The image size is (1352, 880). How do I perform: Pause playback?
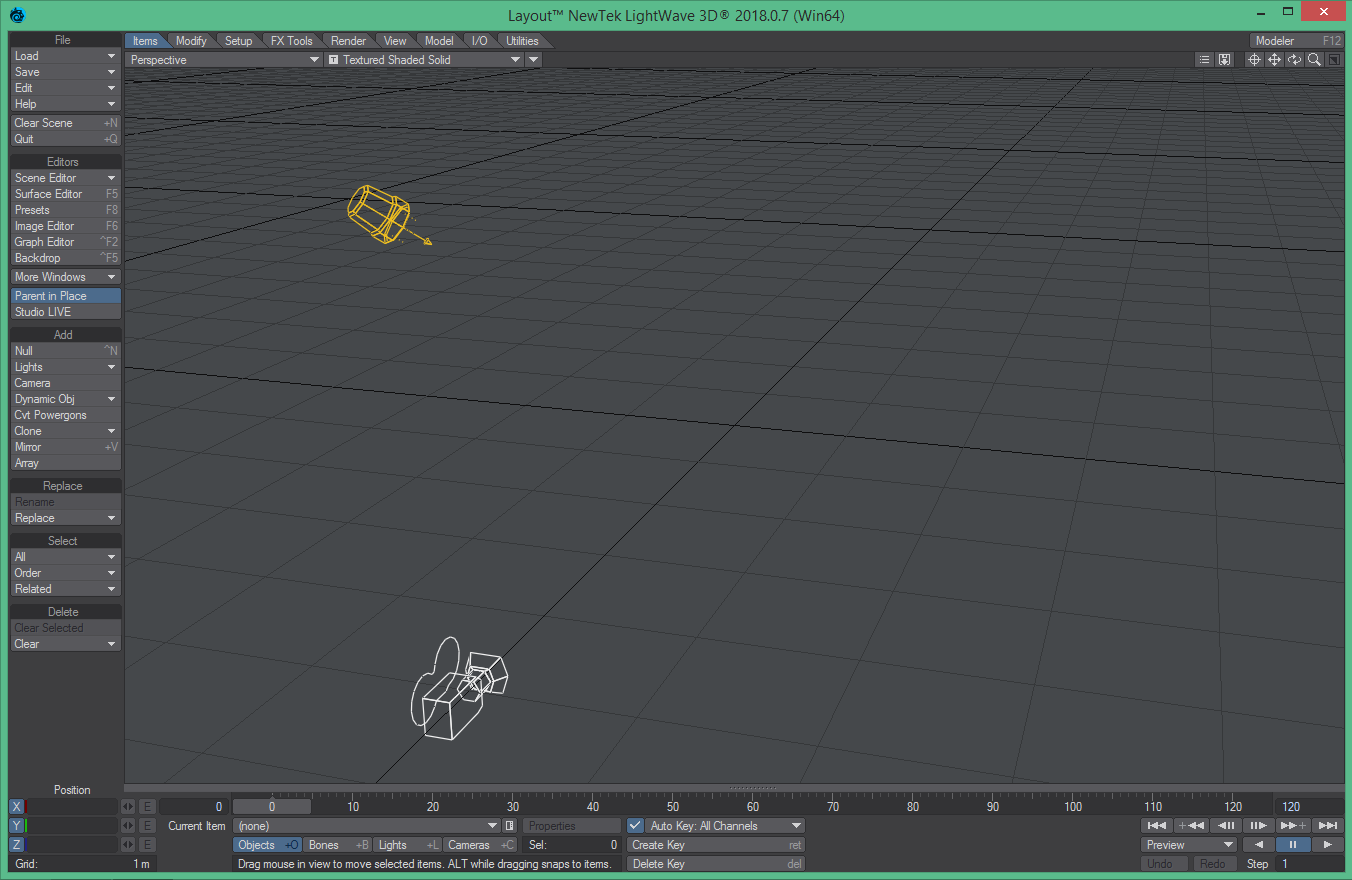pyautogui.click(x=1293, y=845)
